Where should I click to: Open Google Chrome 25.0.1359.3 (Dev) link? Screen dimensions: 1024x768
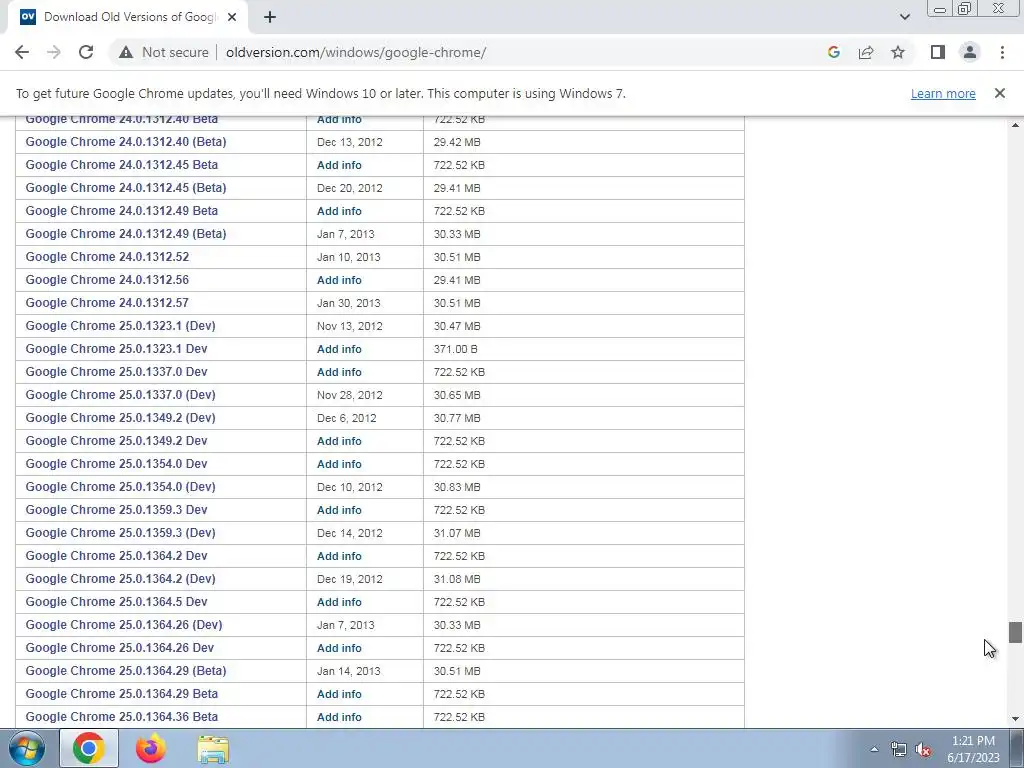(120, 532)
